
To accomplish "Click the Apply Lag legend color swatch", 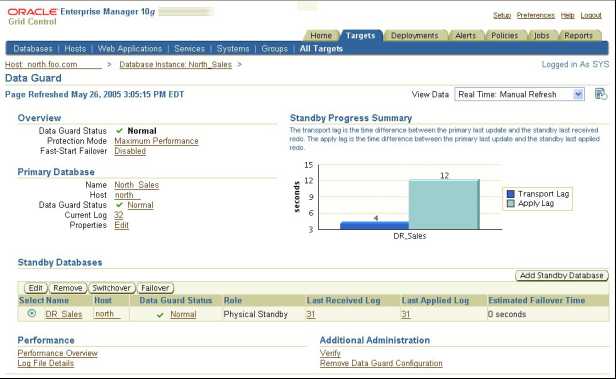I will tap(511, 203).
